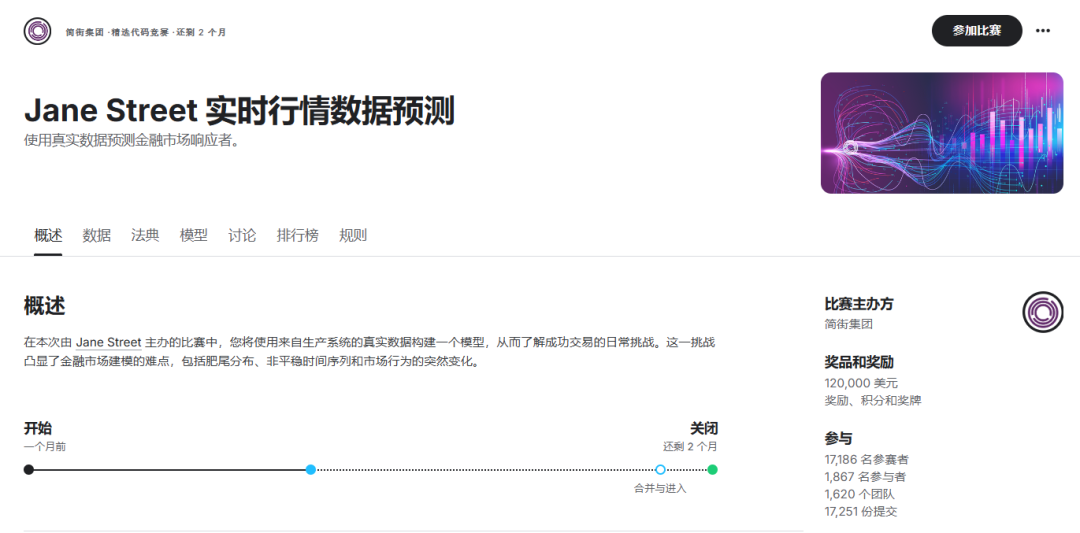1080x533 pixels.
Task: Switch to the 数据 tab
Action: coord(96,236)
